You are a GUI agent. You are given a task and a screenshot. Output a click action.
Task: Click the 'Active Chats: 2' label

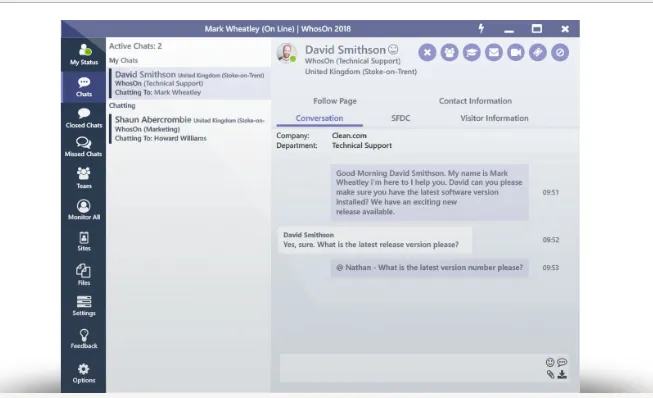click(x=135, y=46)
